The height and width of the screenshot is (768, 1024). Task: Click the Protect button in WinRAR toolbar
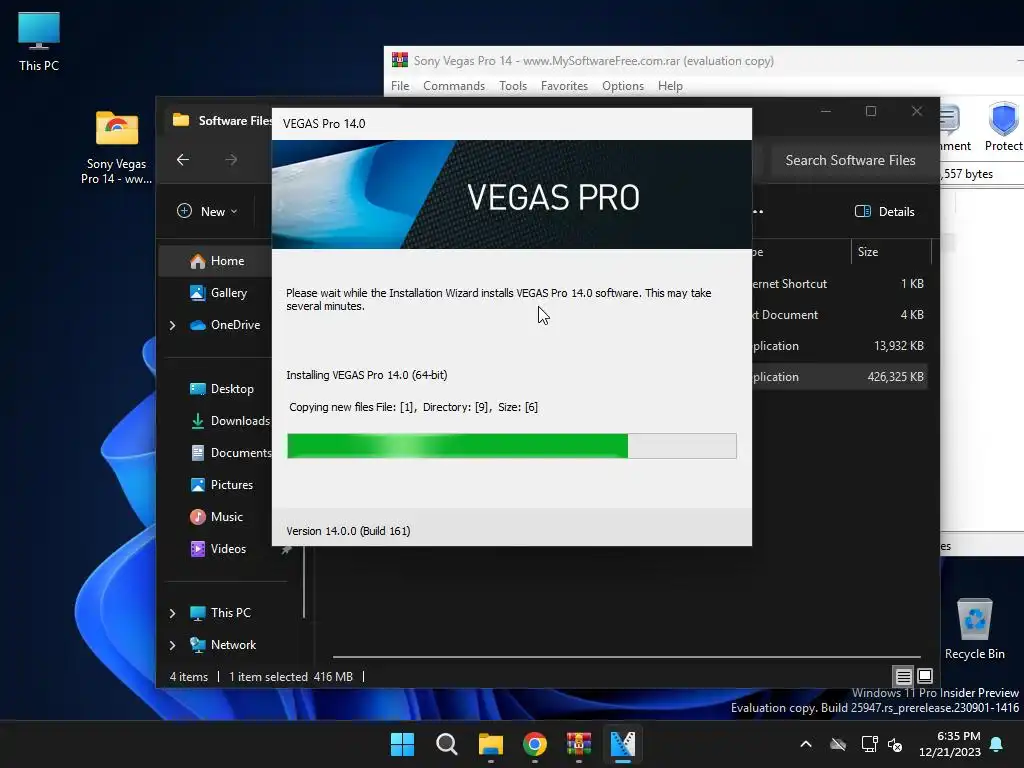coord(1003,127)
